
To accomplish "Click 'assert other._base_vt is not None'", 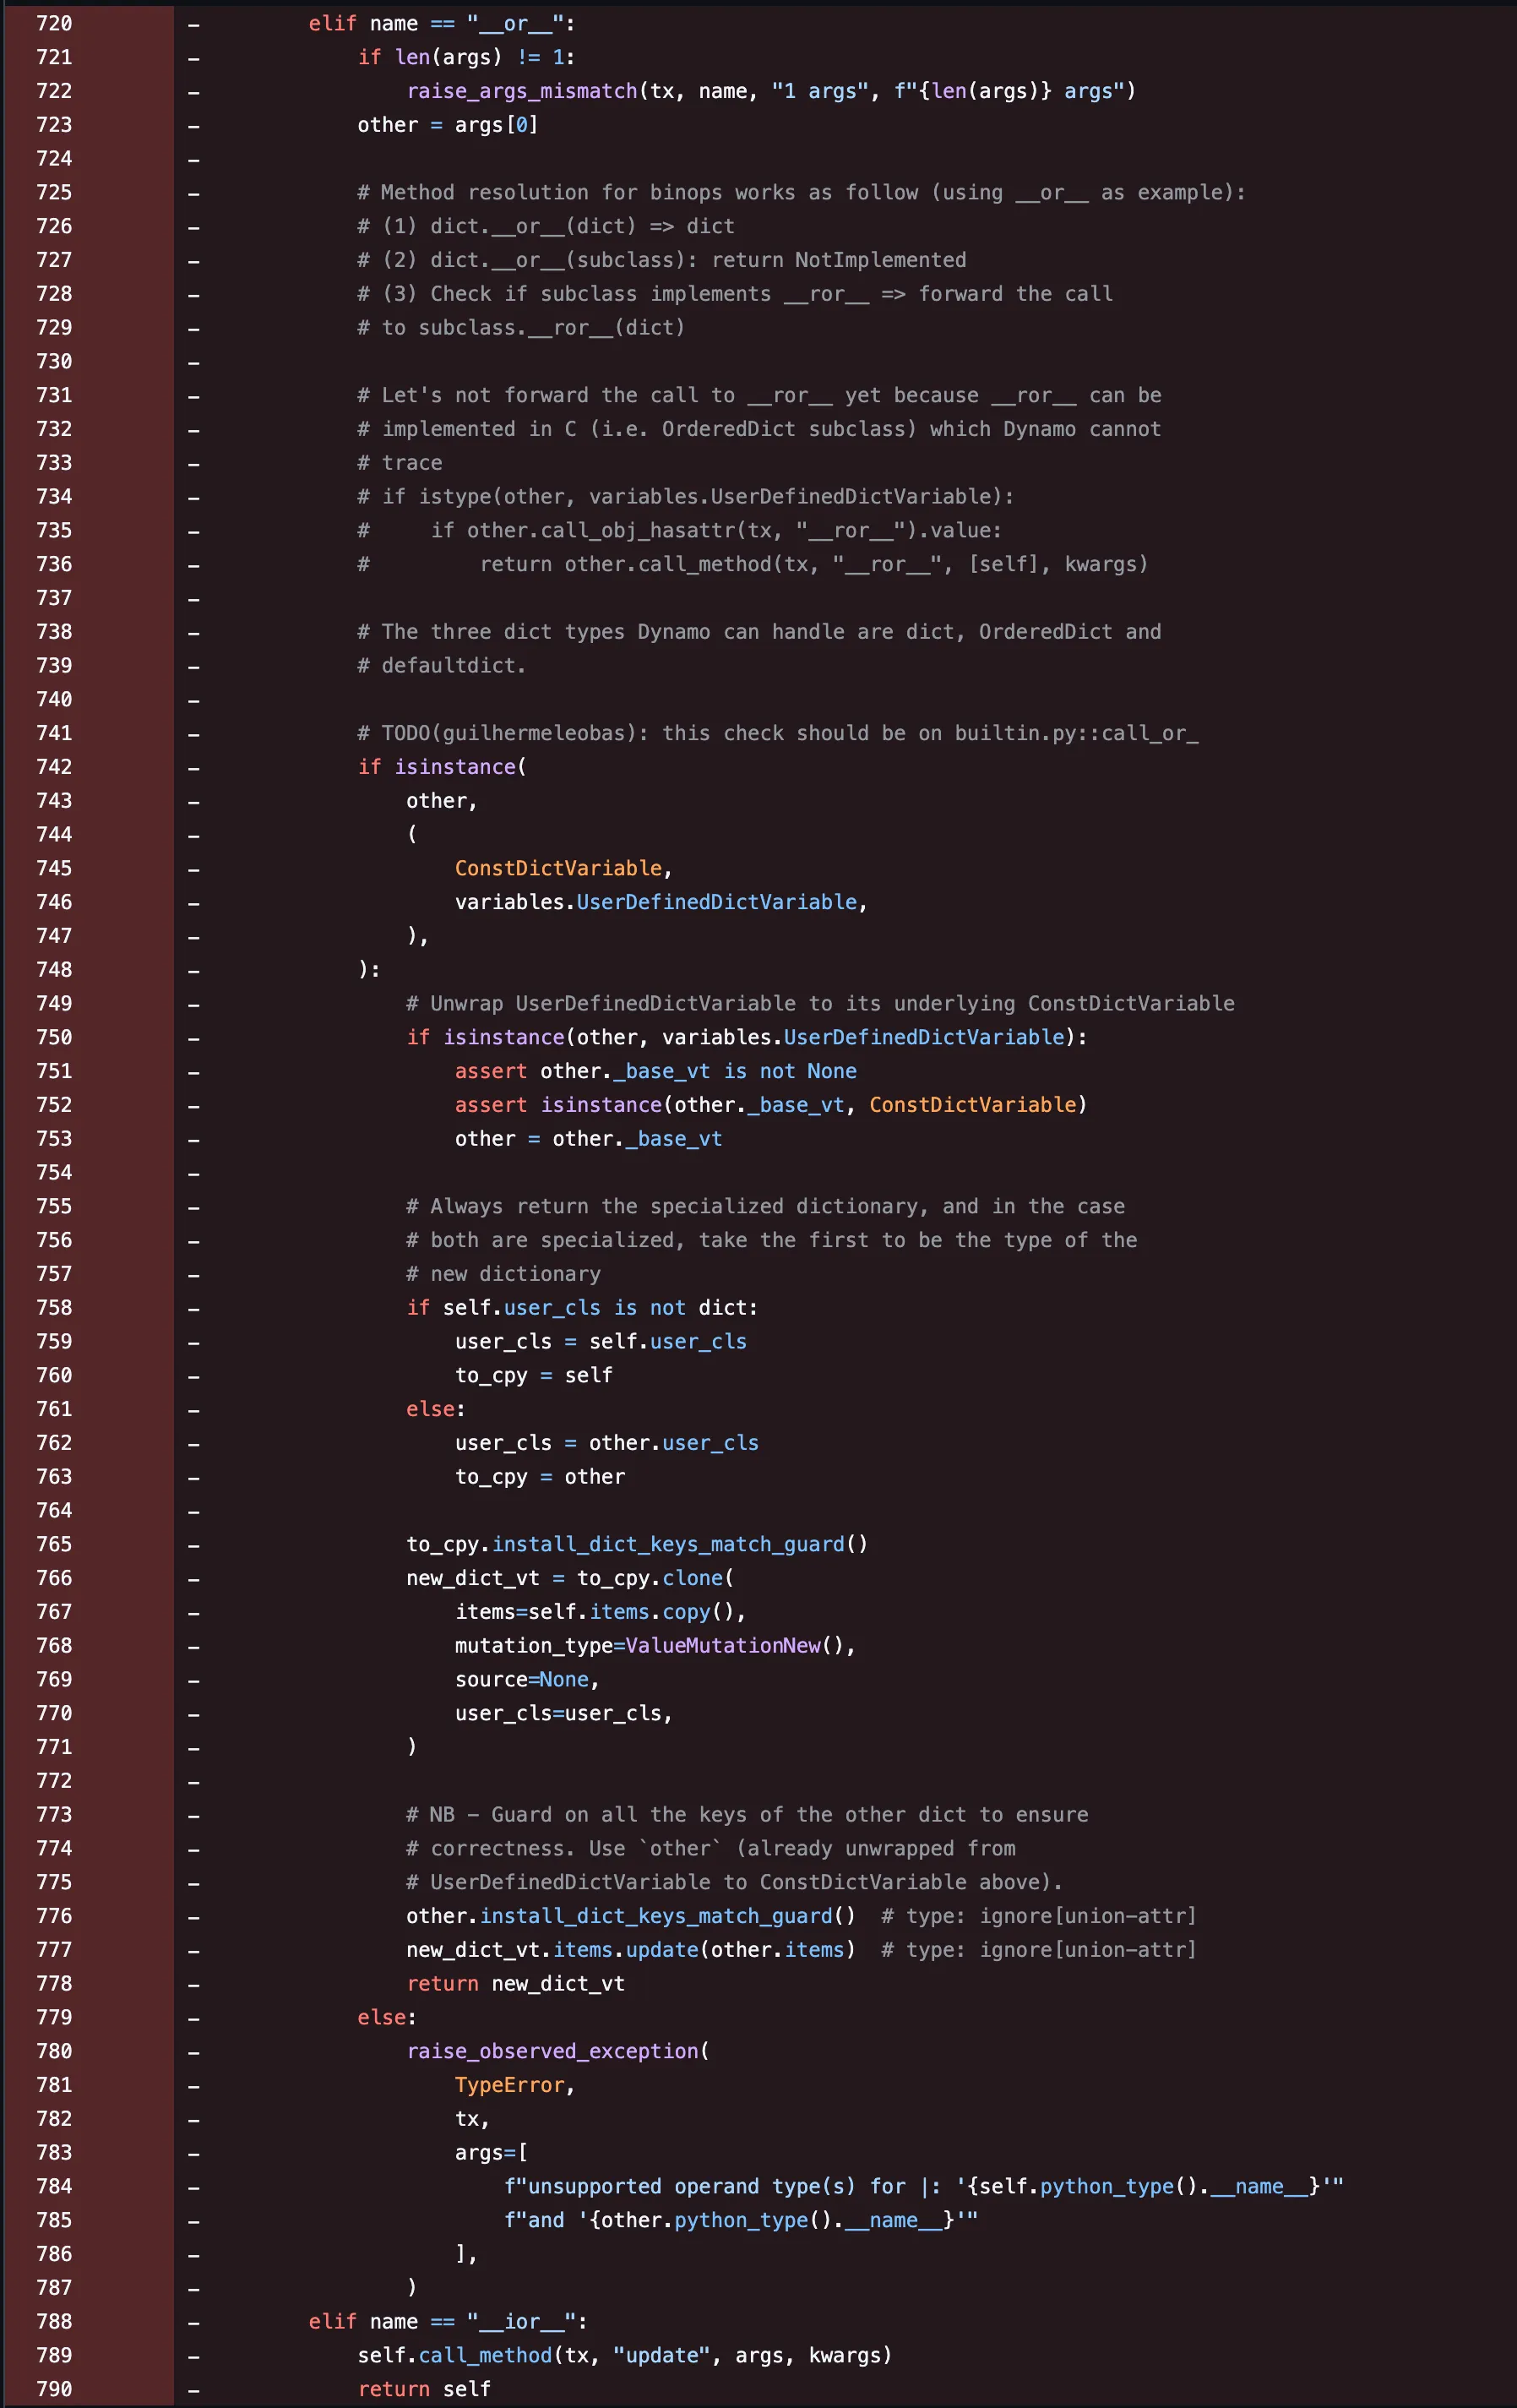I will (656, 1071).
